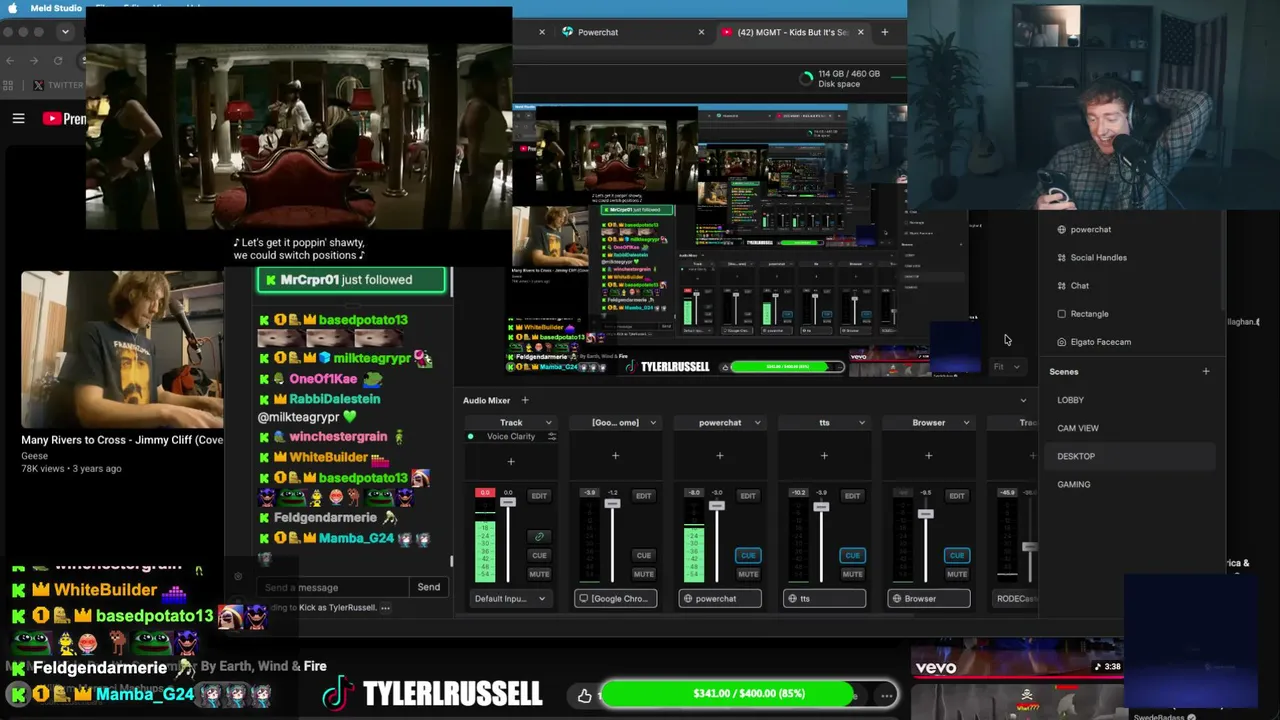The width and height of the screenshot is (1280, 720).
Task: Click the Many Rivers to Cross video title
Action: (x=122, y=440)
